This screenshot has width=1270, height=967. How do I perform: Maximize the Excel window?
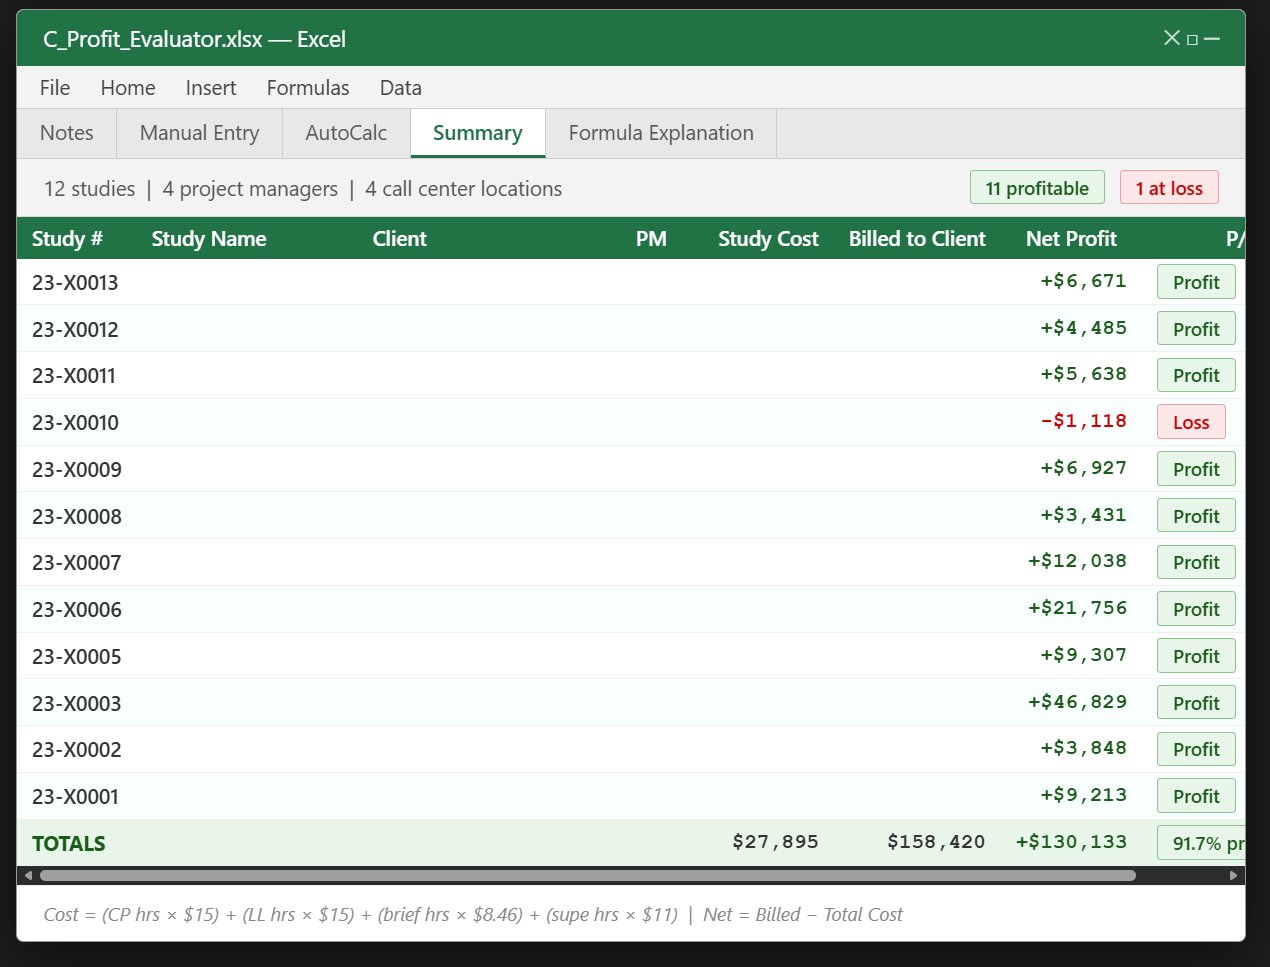[1192, 39]
